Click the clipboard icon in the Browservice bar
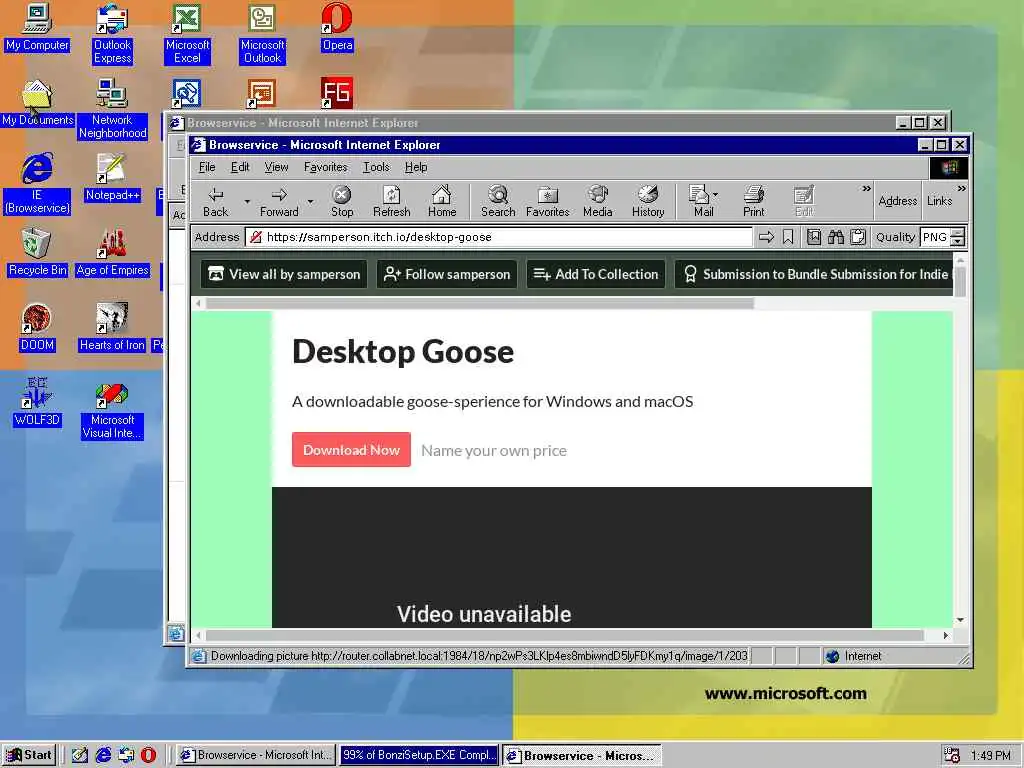 (x=858, y=237)
